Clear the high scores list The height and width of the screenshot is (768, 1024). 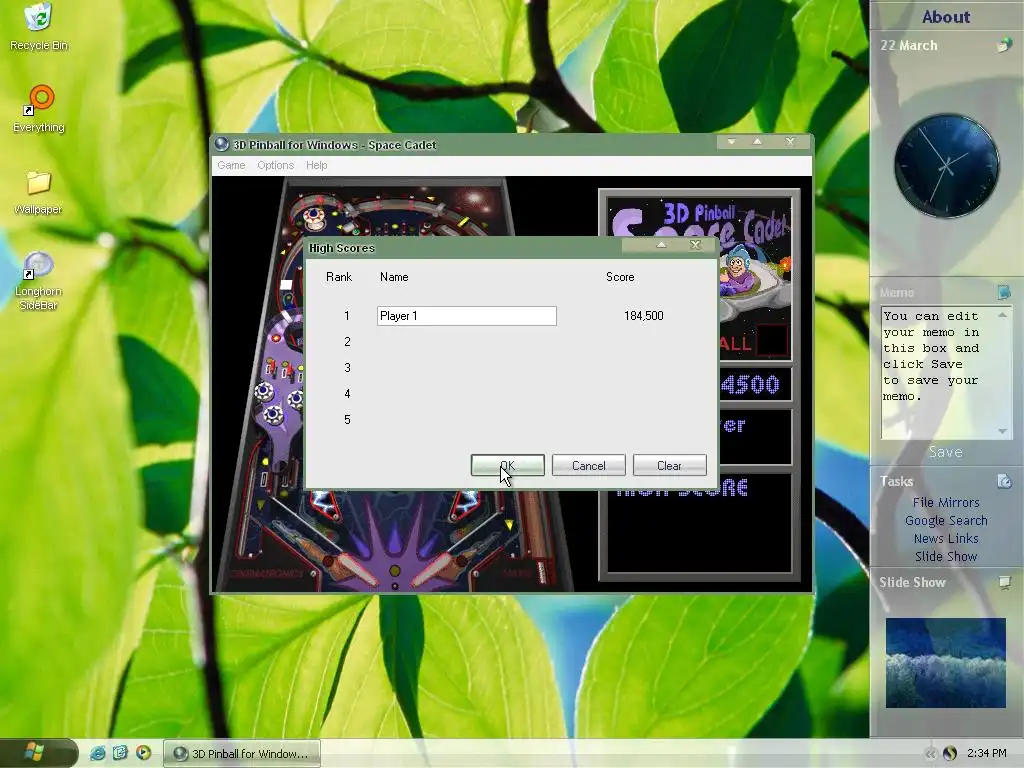[669, 466]
